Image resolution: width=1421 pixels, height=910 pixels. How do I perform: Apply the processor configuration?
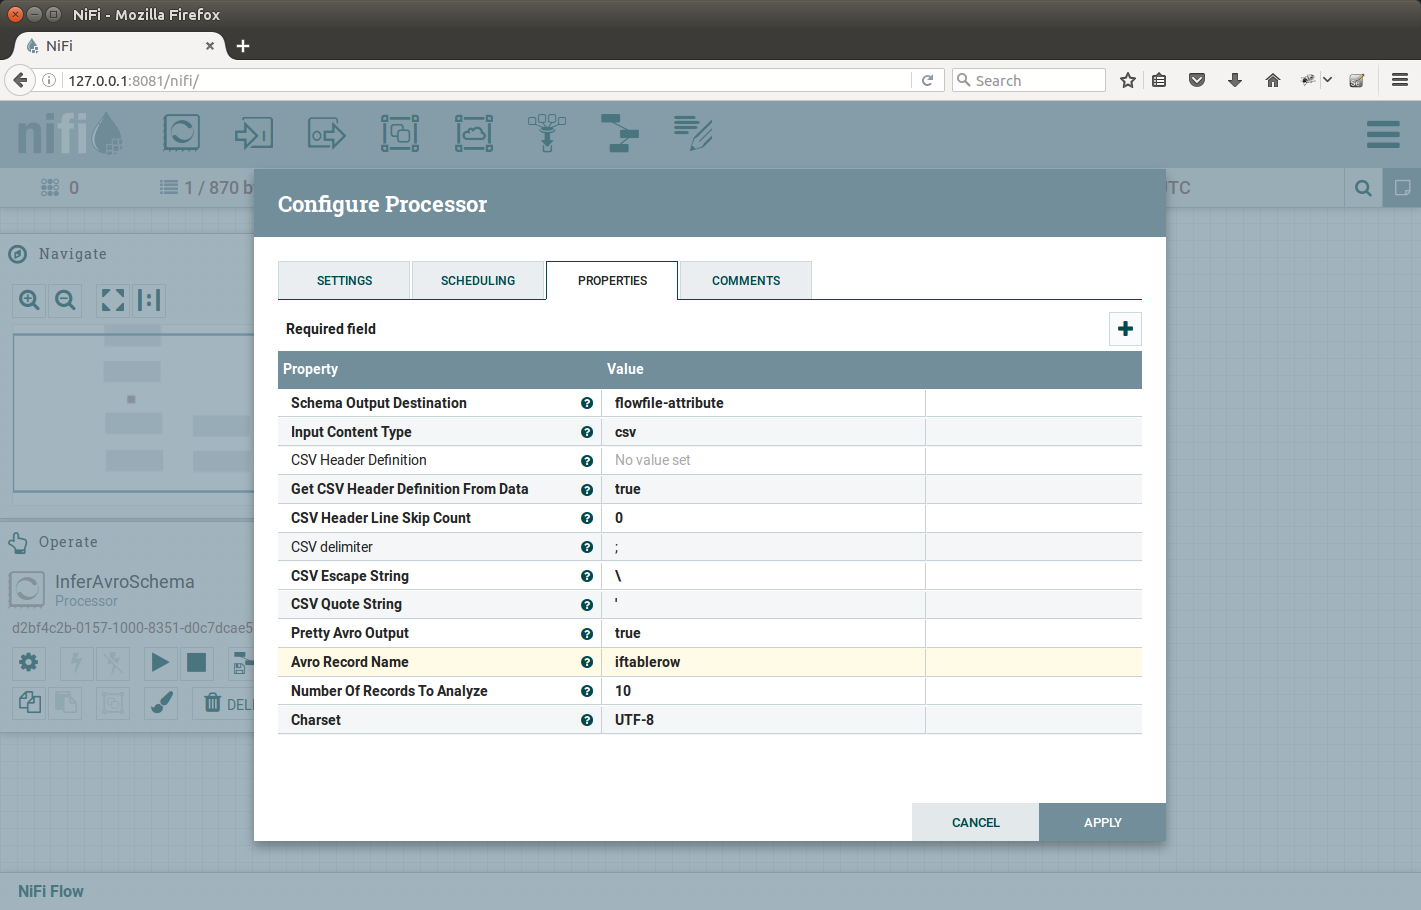pos(1102,822)
